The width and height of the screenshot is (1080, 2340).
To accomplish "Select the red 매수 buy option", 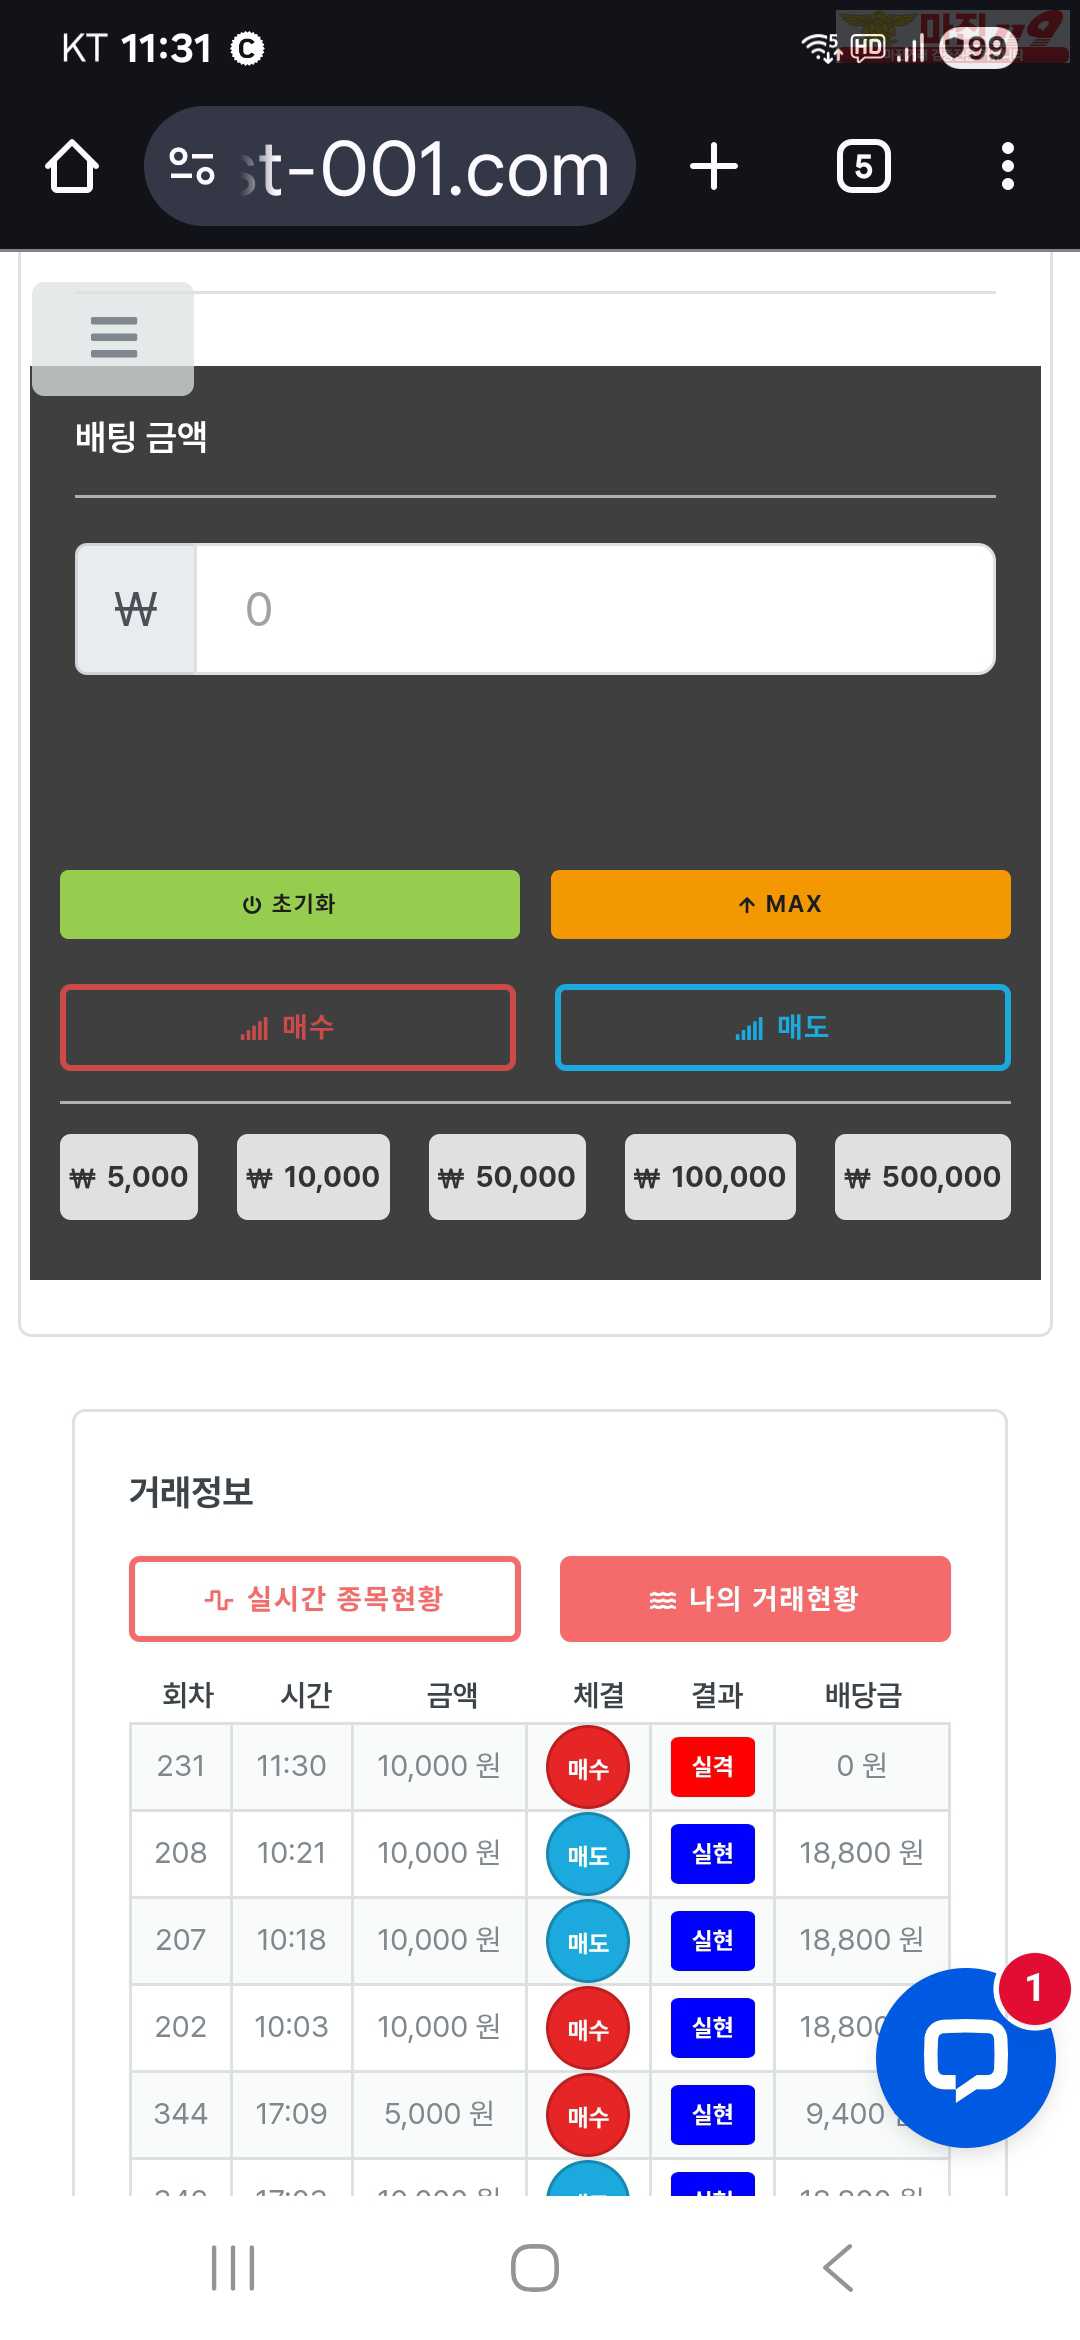I will (x=288, y=1027).
